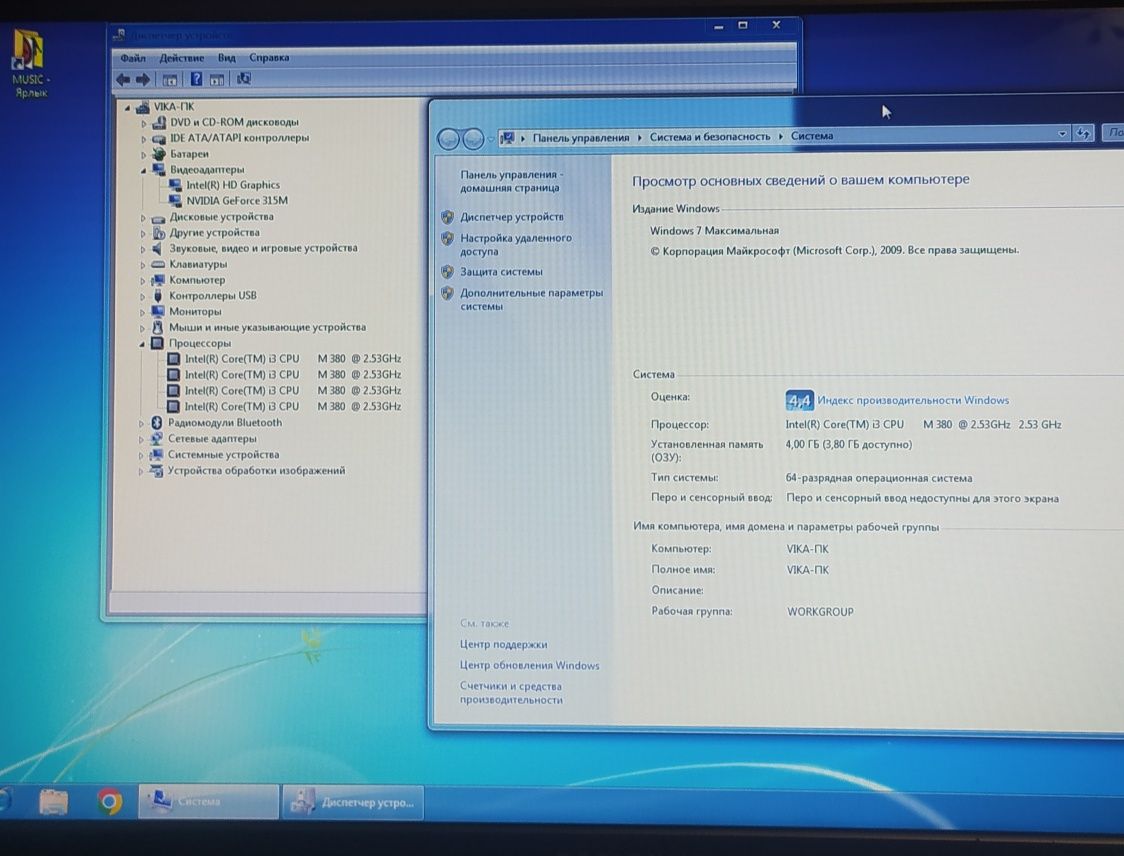Screen dimensions: 1124x856
Task: Switch to the Система taskbar button
Action: pos(208,802)
